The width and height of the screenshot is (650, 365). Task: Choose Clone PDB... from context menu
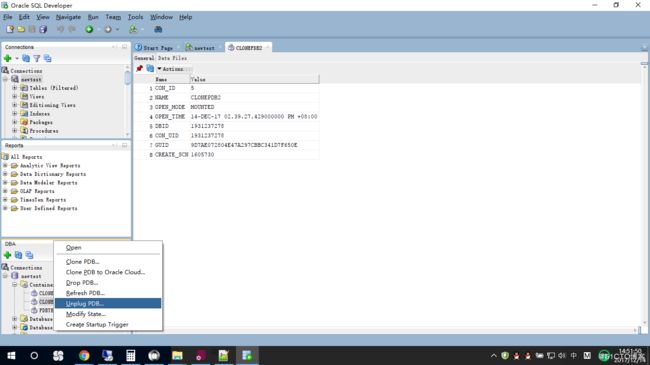108,262
